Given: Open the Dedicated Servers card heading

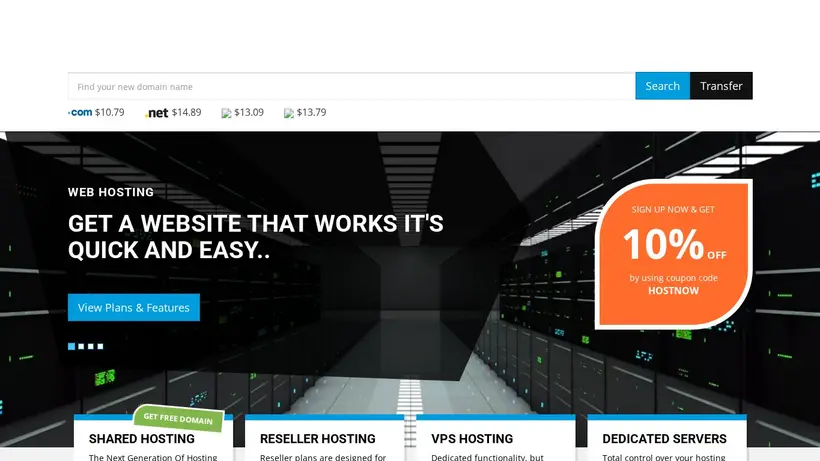Looking at the screenshot, I should [664, 439].
